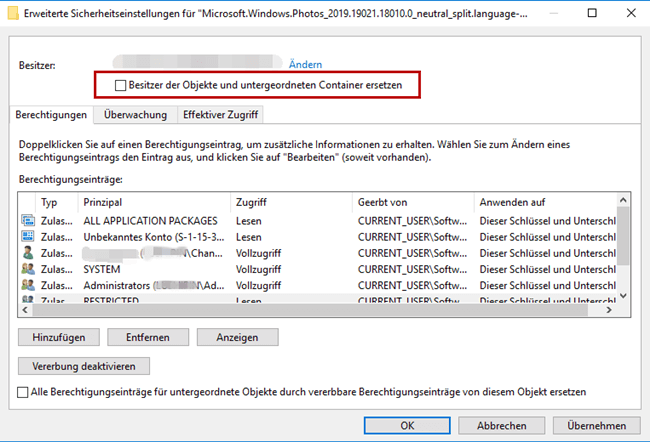Confirm with the OK button
This screenshot has height=442, width=650.
407,426
